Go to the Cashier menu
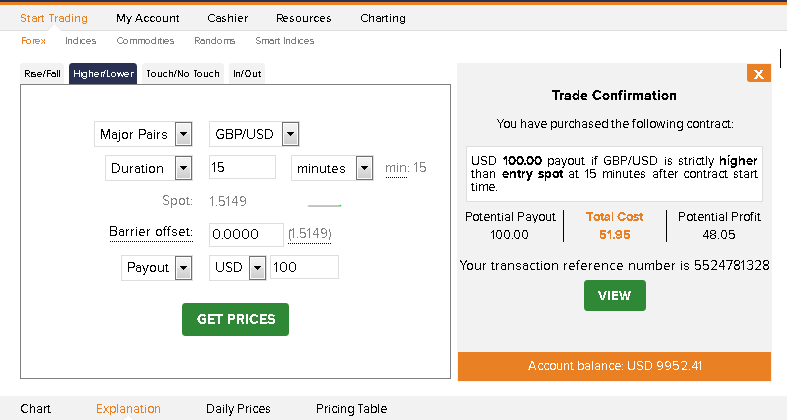 pos(228,18)
